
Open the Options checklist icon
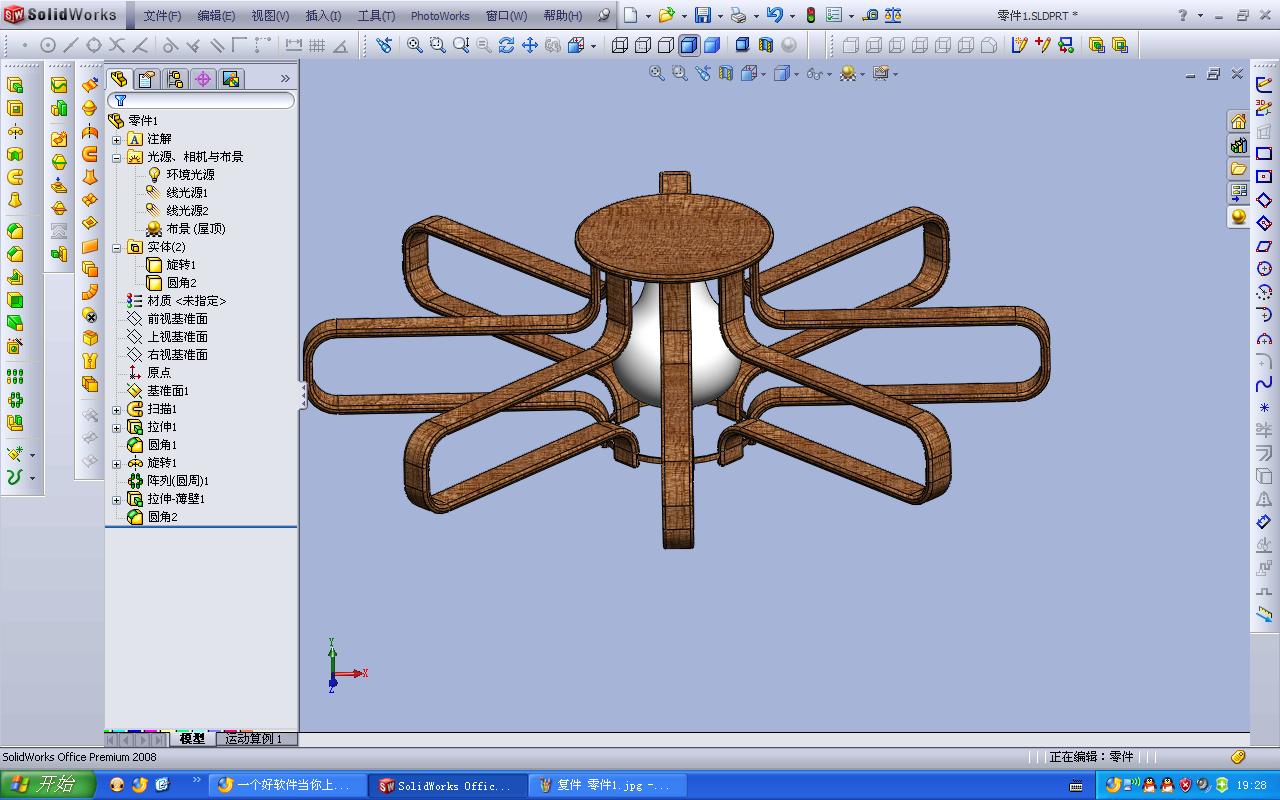[x=833, y=15]
